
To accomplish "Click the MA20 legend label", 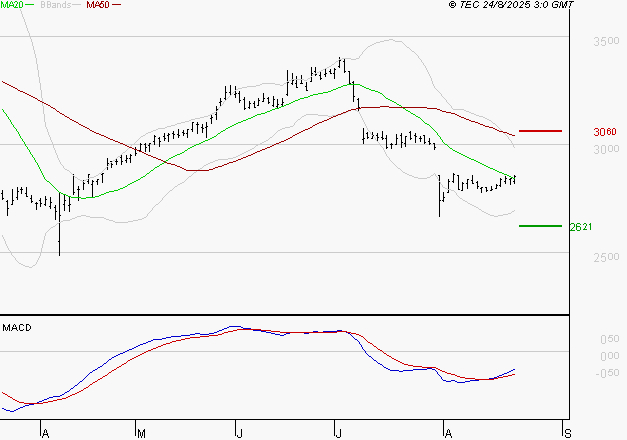I will (13, 5).
